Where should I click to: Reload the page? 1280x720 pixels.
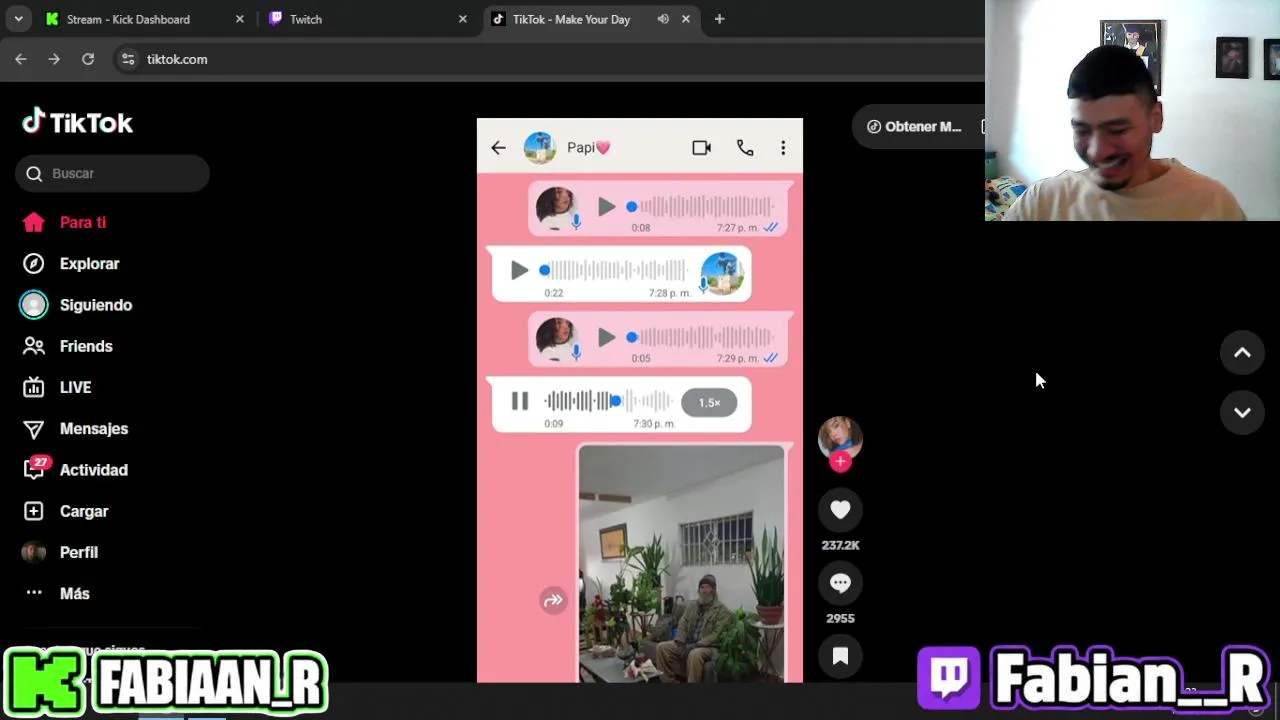(88, 59)
